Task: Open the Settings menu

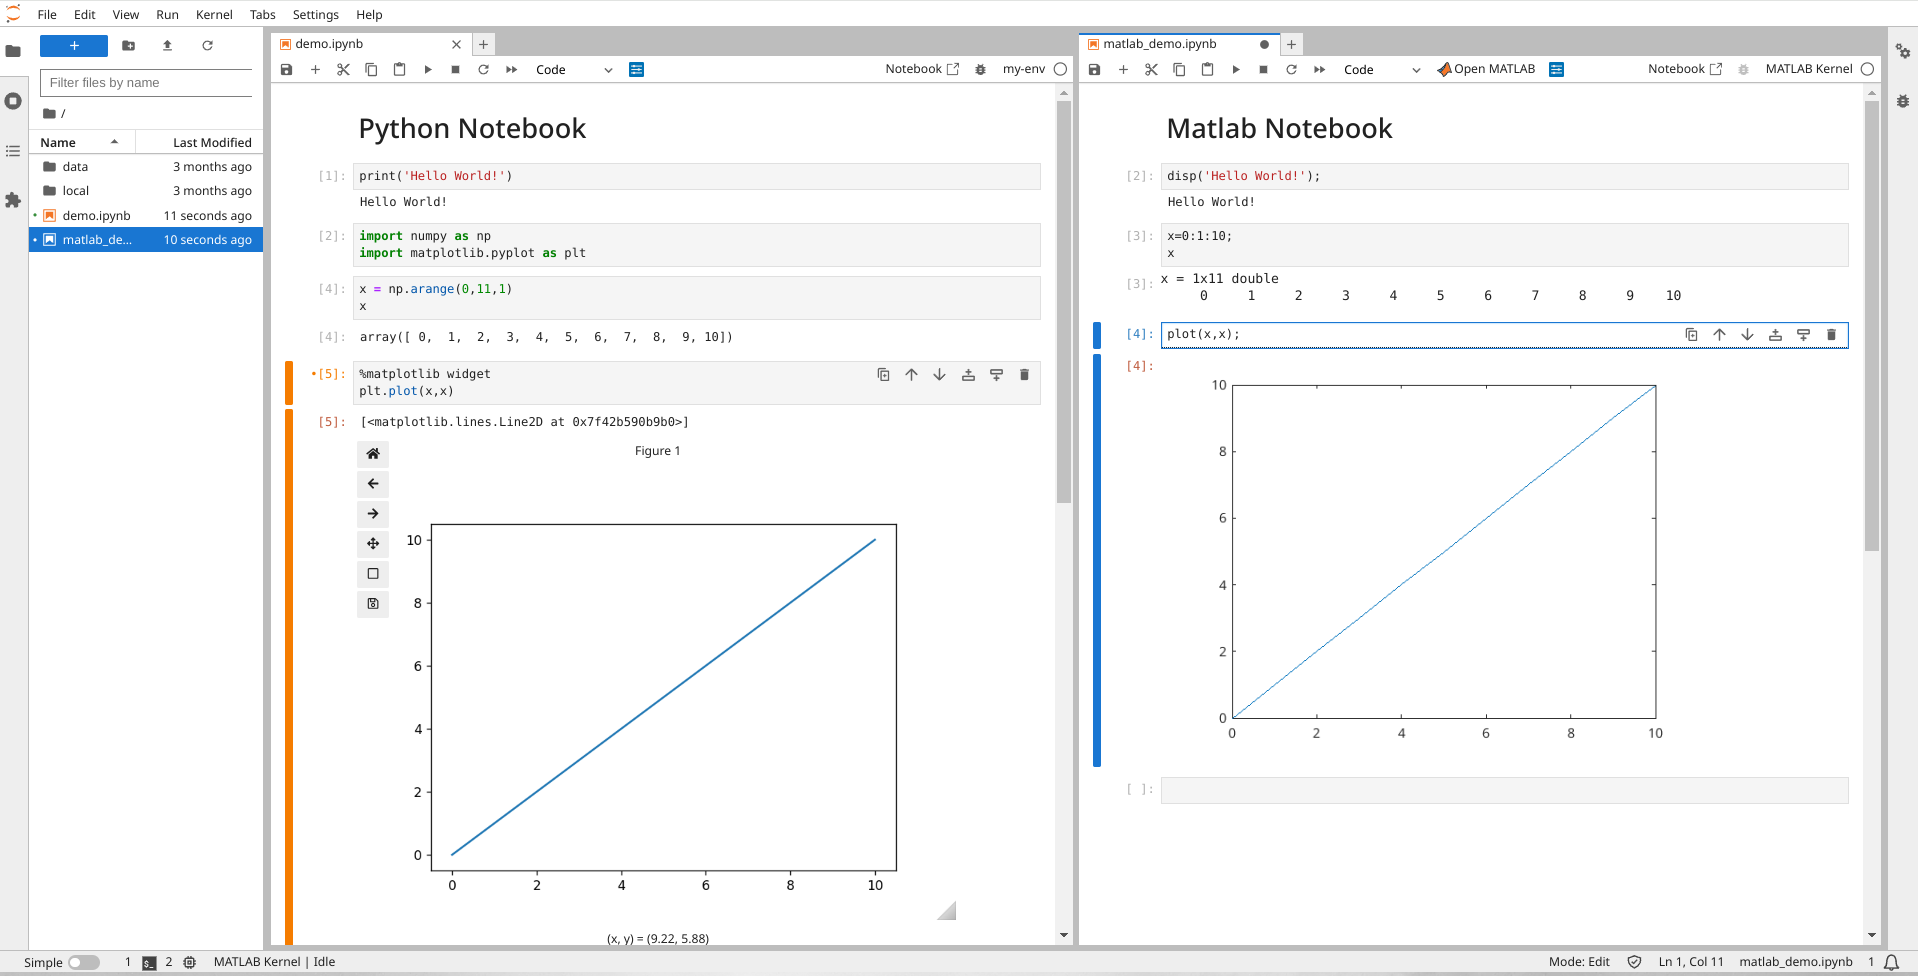Action: [x=316, y=14]
